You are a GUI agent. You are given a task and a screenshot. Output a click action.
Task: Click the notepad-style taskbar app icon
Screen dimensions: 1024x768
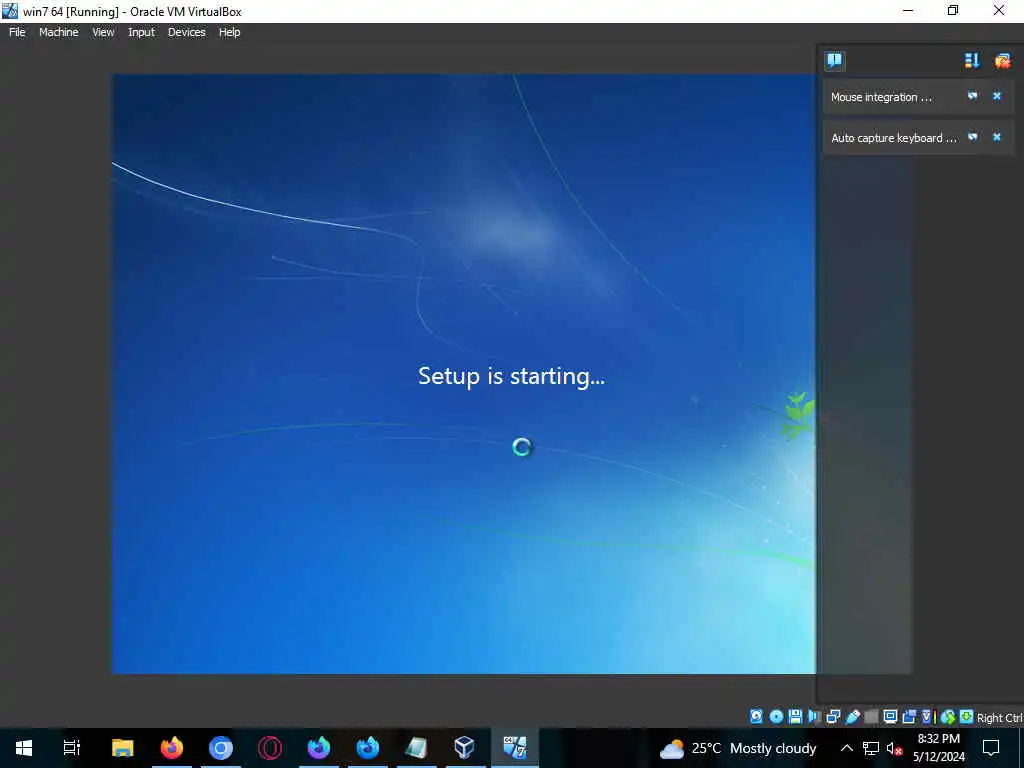pos(416,748)
